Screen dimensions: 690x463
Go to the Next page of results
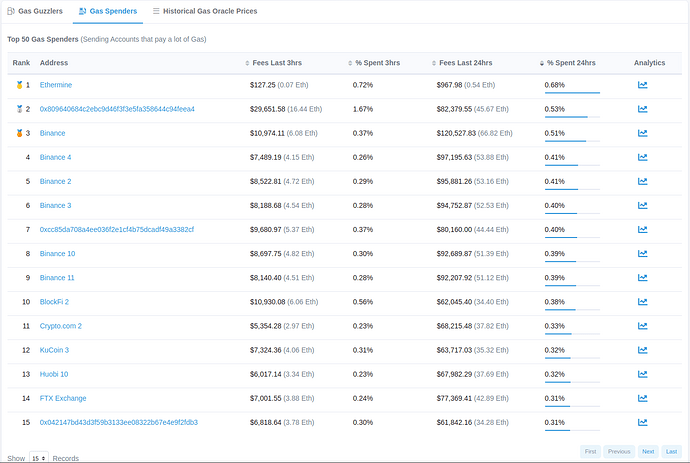pyautogui.click(x=648, y=452)
